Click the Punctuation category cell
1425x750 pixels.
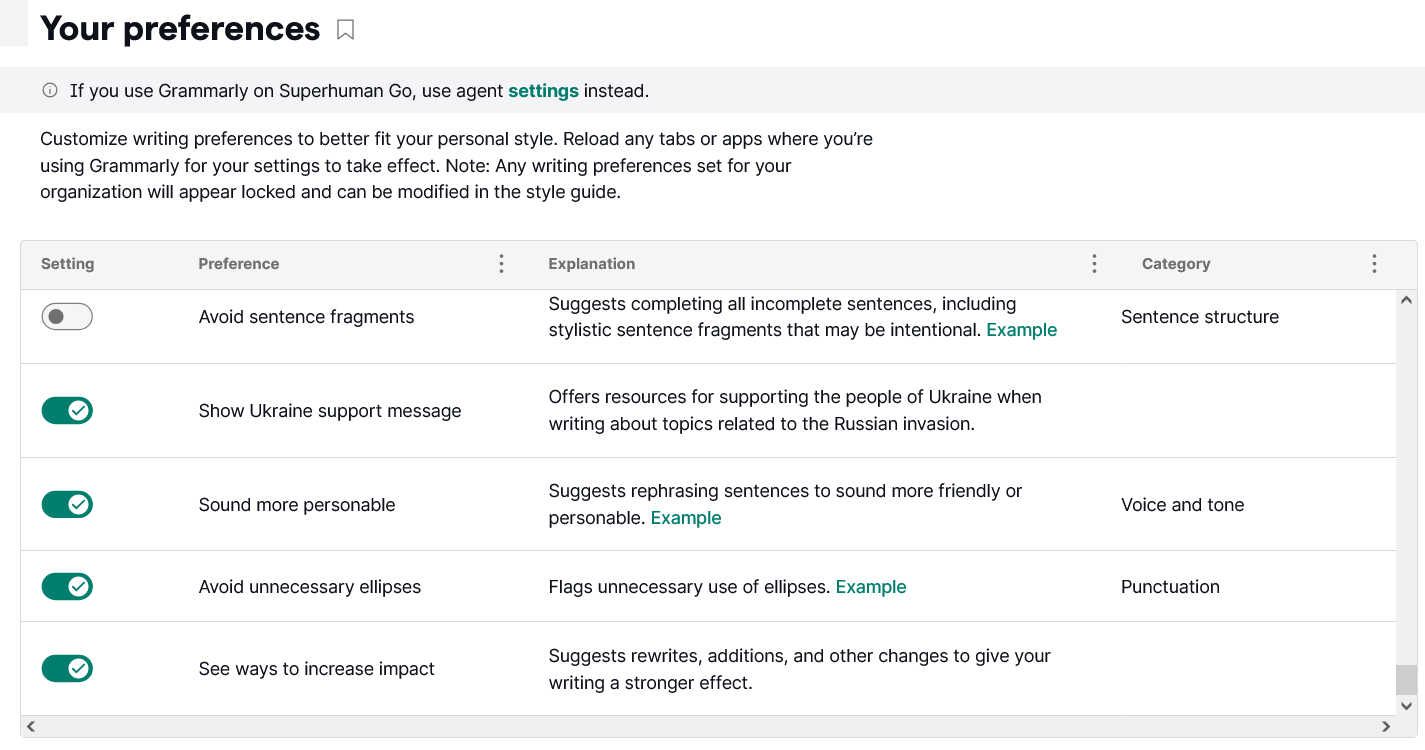coord(1170,587)
